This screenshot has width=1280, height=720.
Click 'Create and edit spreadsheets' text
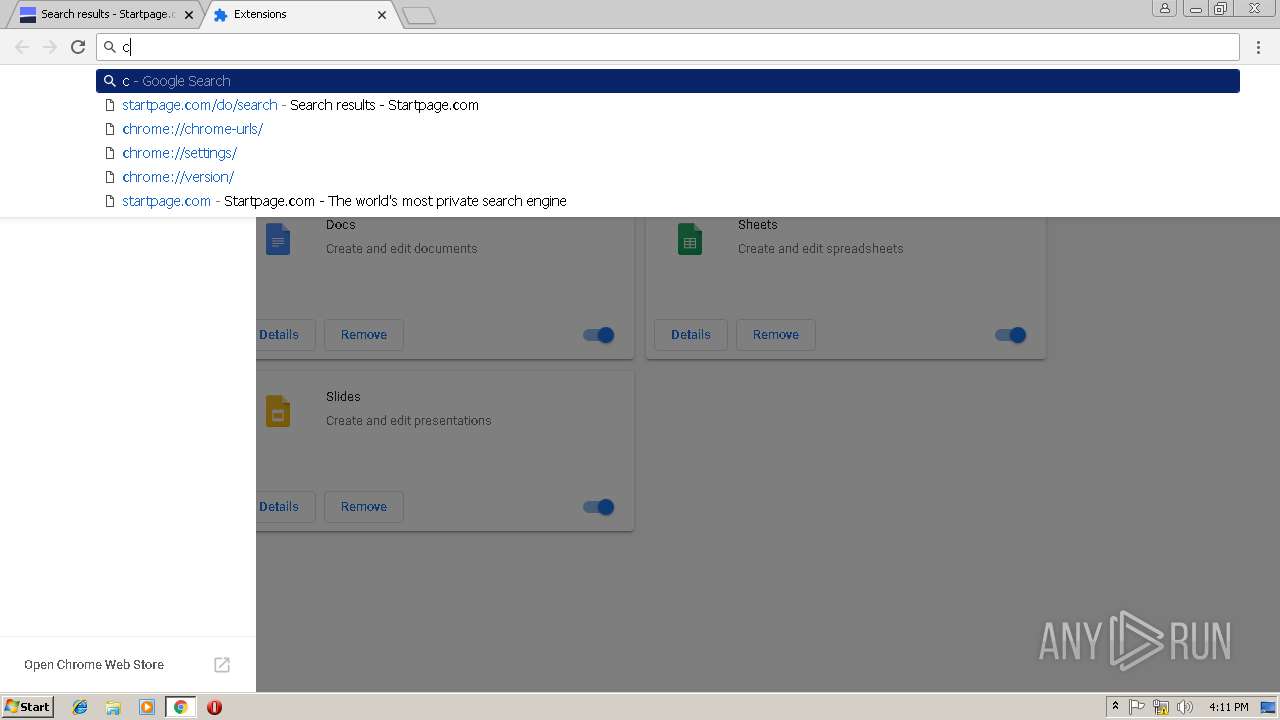821,249
